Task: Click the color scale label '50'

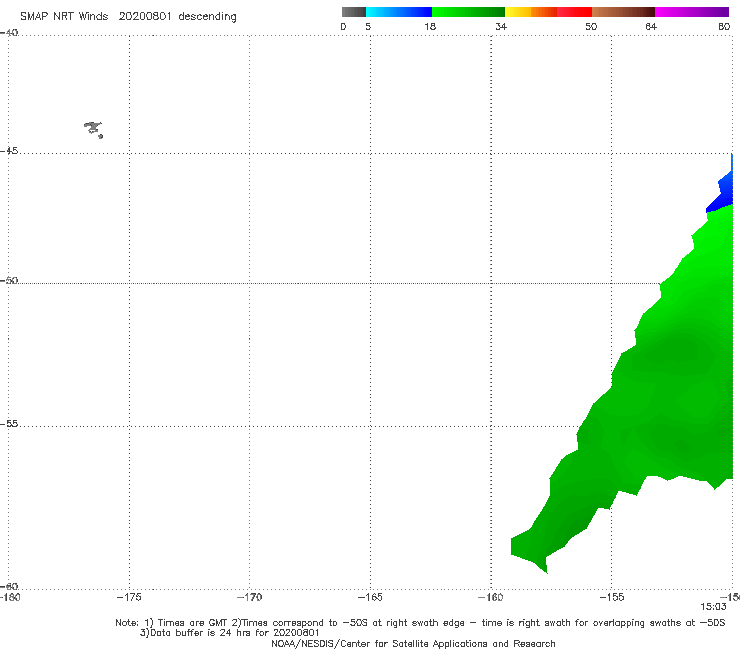Action: tap(591, 26)
